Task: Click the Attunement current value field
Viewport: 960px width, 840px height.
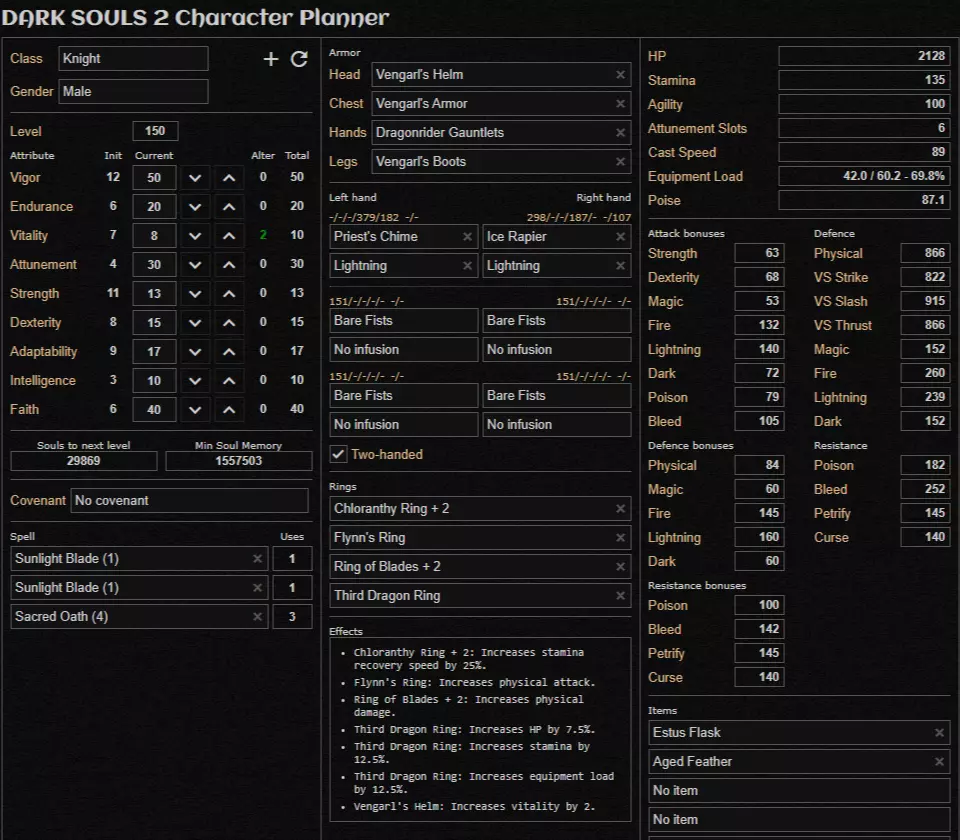Action: point(154,264)
